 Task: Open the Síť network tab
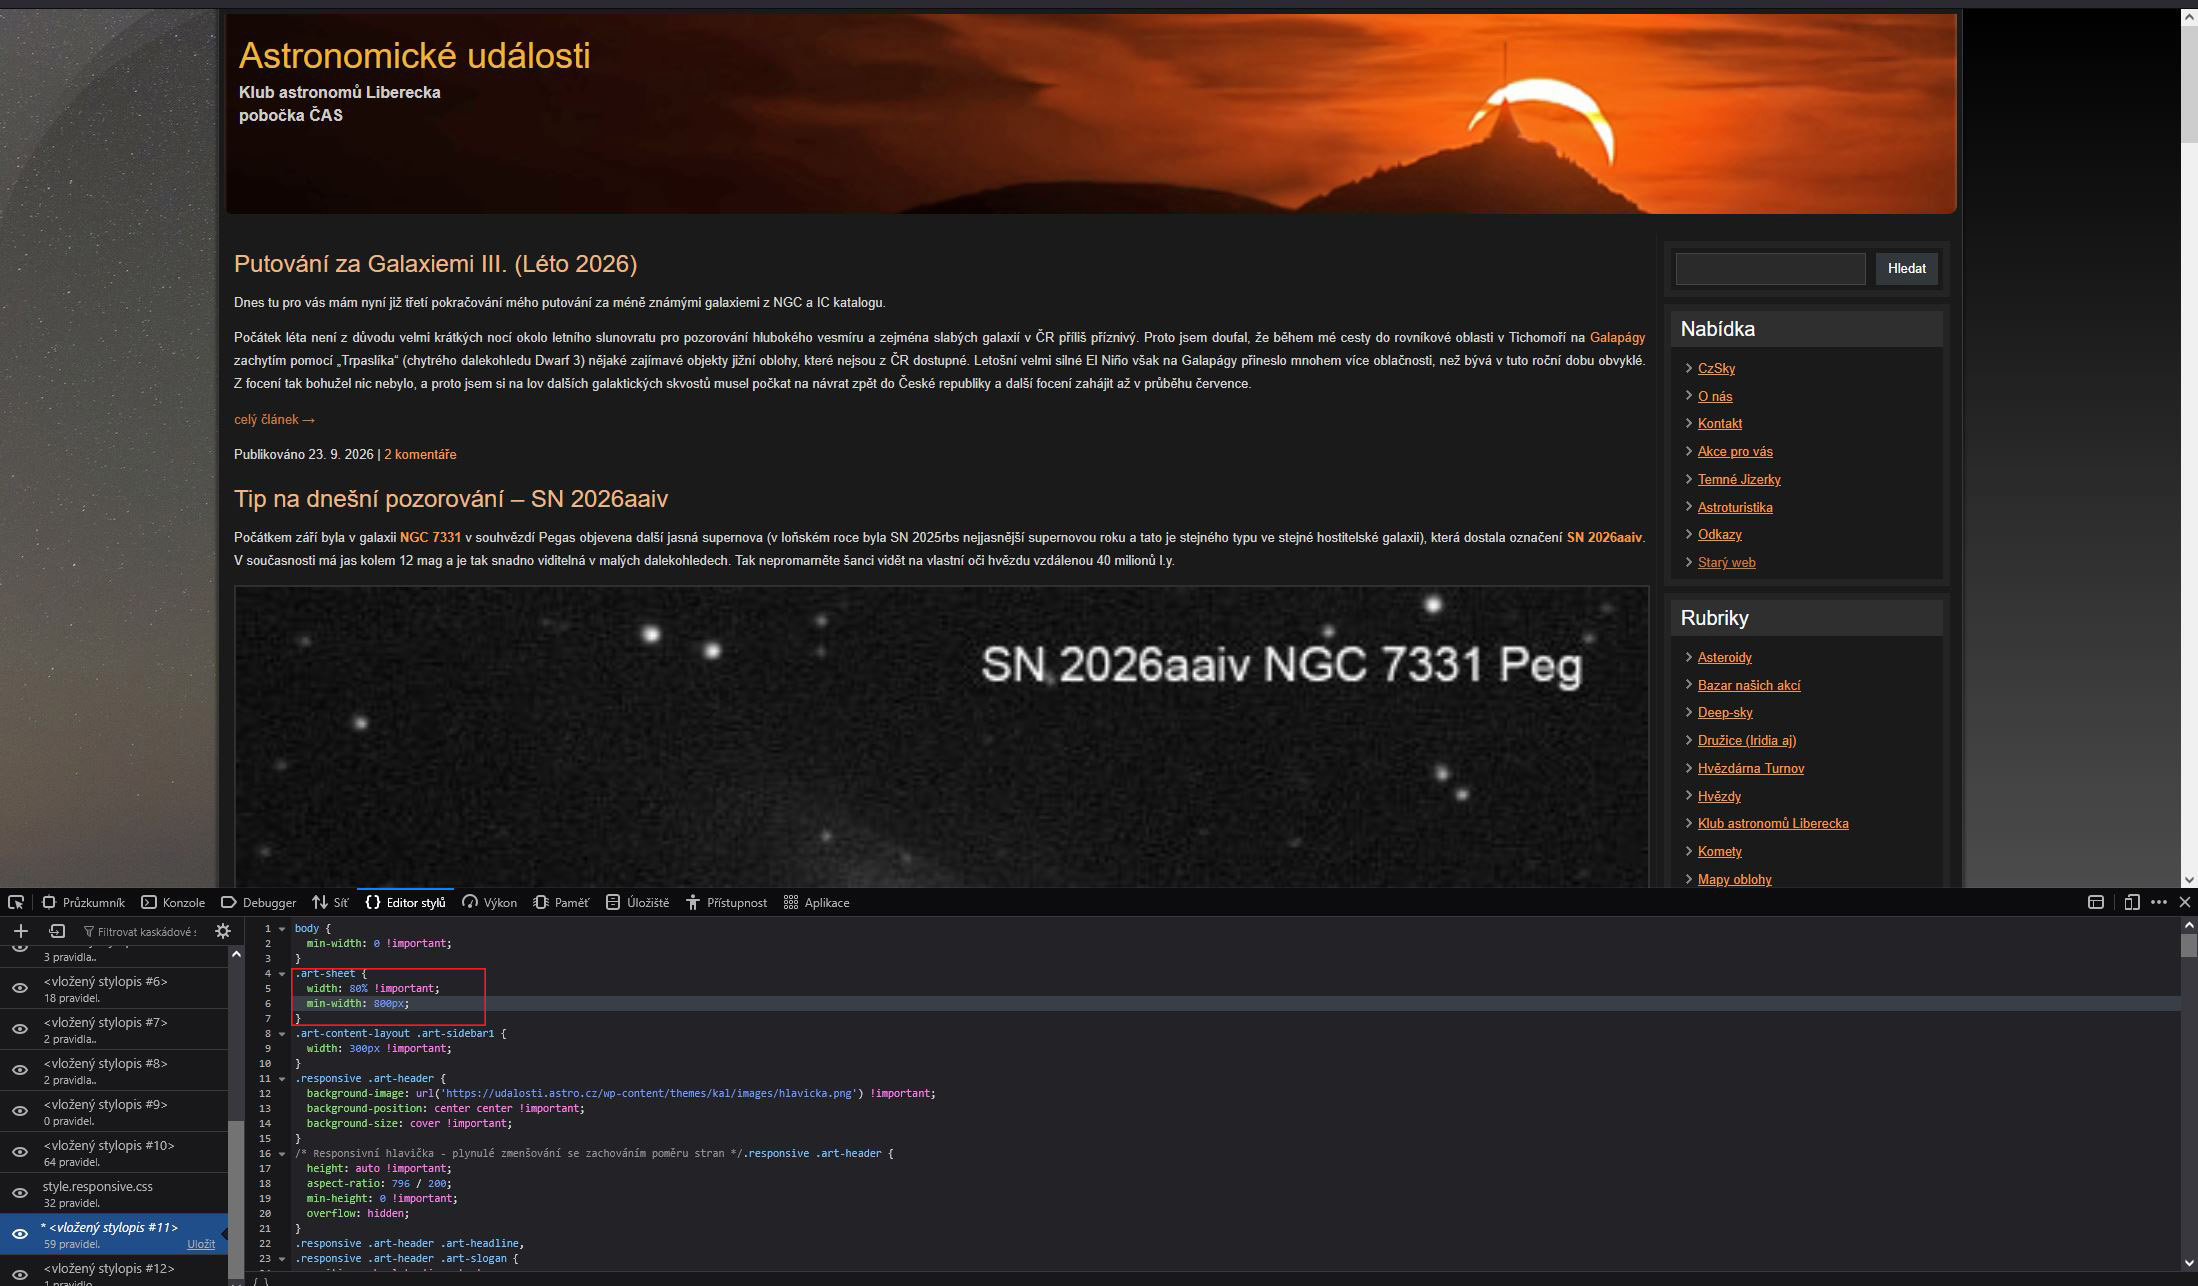330,902
